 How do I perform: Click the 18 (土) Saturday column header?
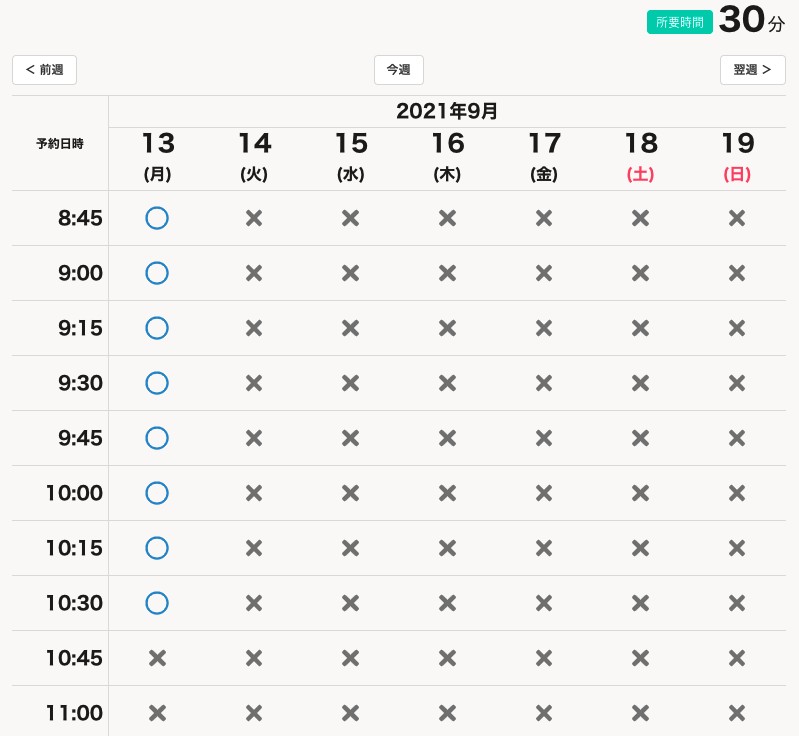(x=640, y=157)
